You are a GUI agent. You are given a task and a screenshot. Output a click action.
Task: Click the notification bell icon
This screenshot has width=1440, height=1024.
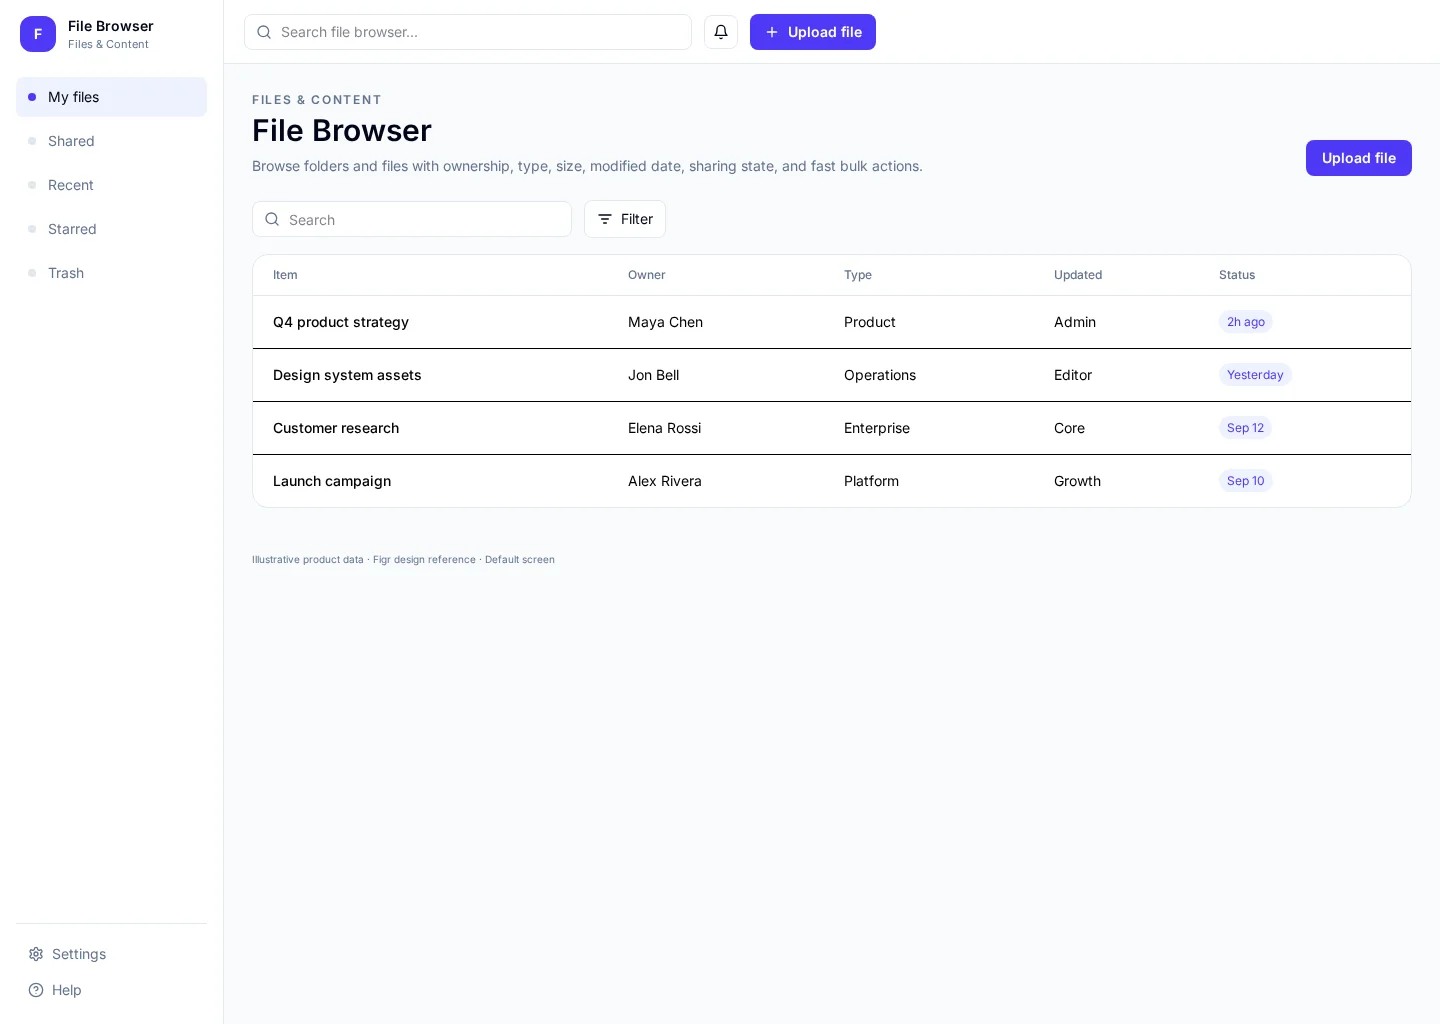click(x=721, y=32)
